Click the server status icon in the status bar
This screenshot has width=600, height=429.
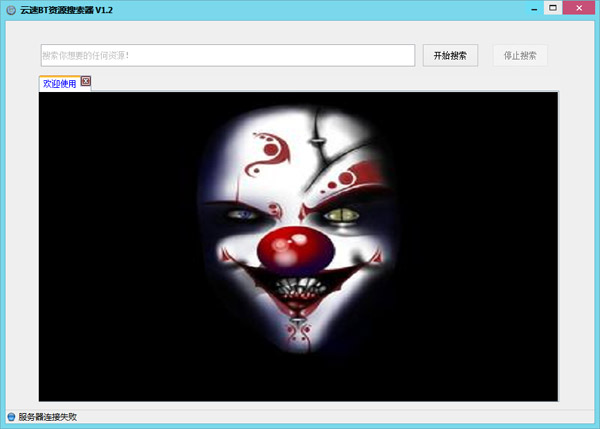[11, 417]
